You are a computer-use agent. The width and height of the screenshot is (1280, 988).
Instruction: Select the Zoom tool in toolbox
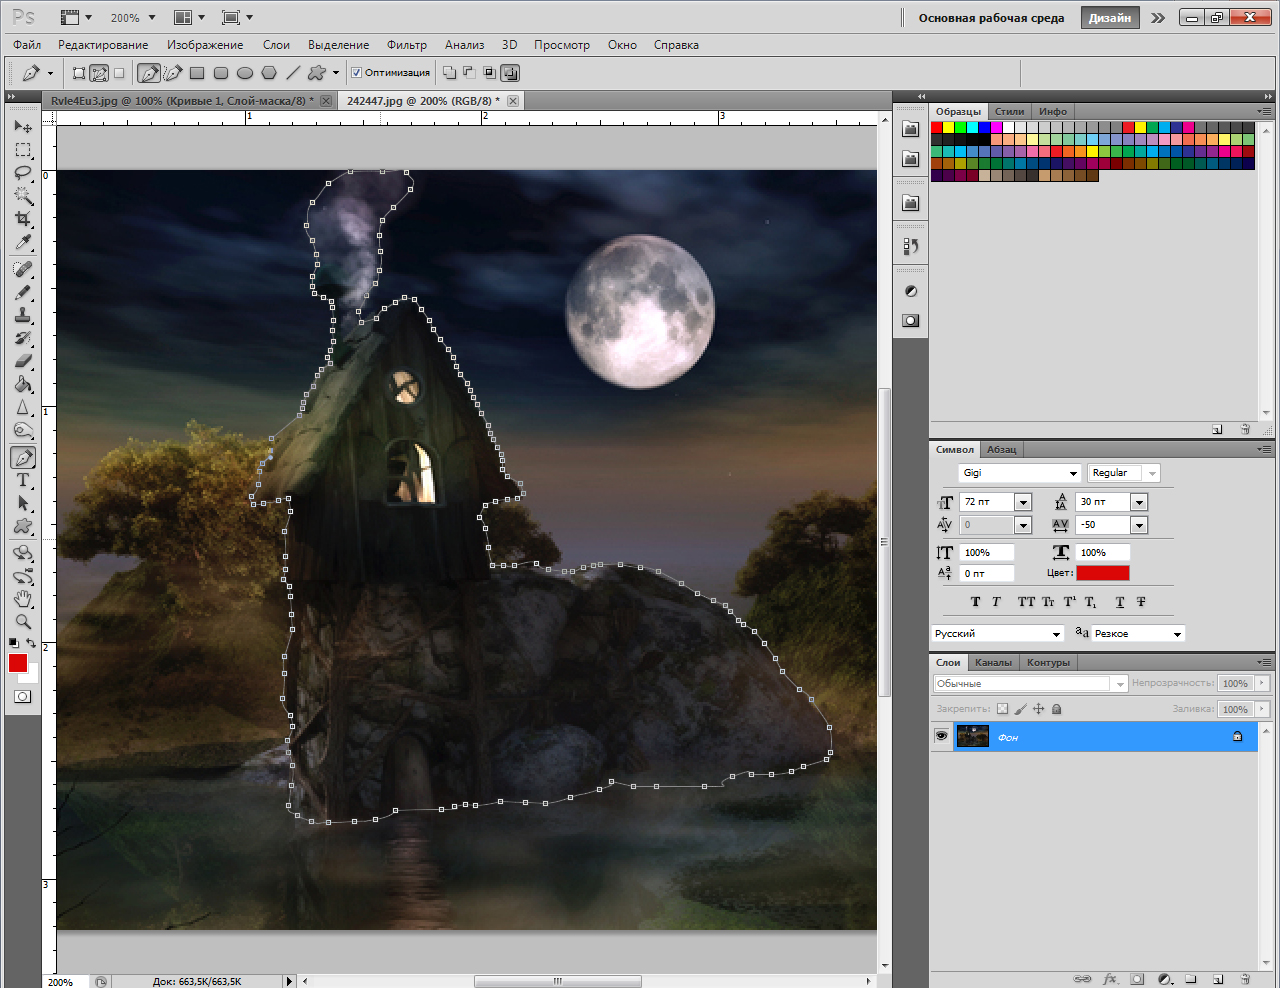(23, 622)
